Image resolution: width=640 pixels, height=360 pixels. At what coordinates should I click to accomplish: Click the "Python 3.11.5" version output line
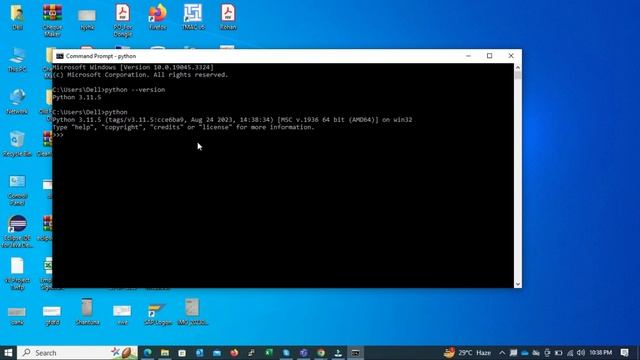click(x=77, y=97)
